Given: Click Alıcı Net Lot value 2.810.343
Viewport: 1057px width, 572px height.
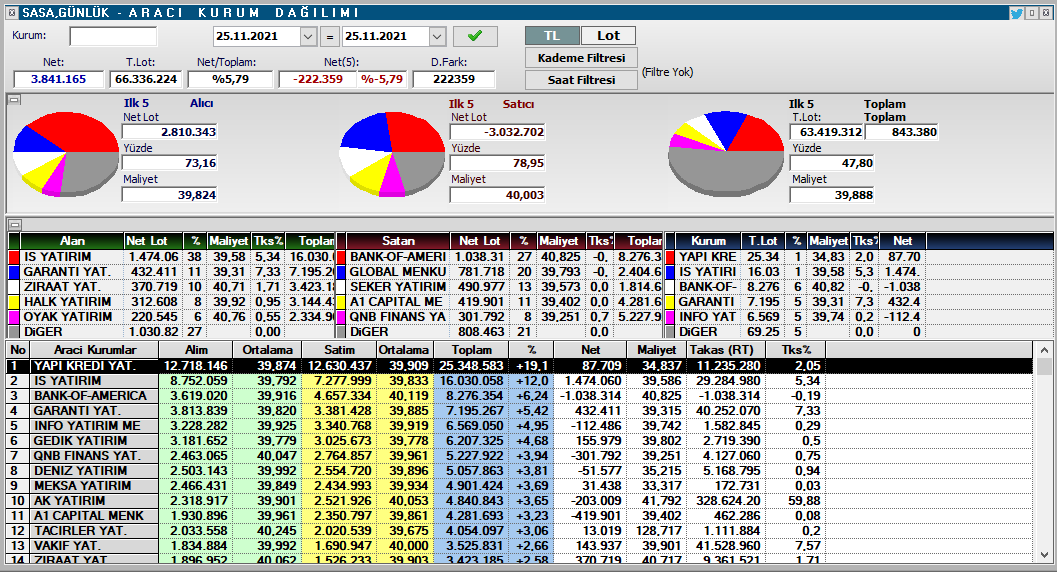Looking at the screenshot, I should point(169,132).
